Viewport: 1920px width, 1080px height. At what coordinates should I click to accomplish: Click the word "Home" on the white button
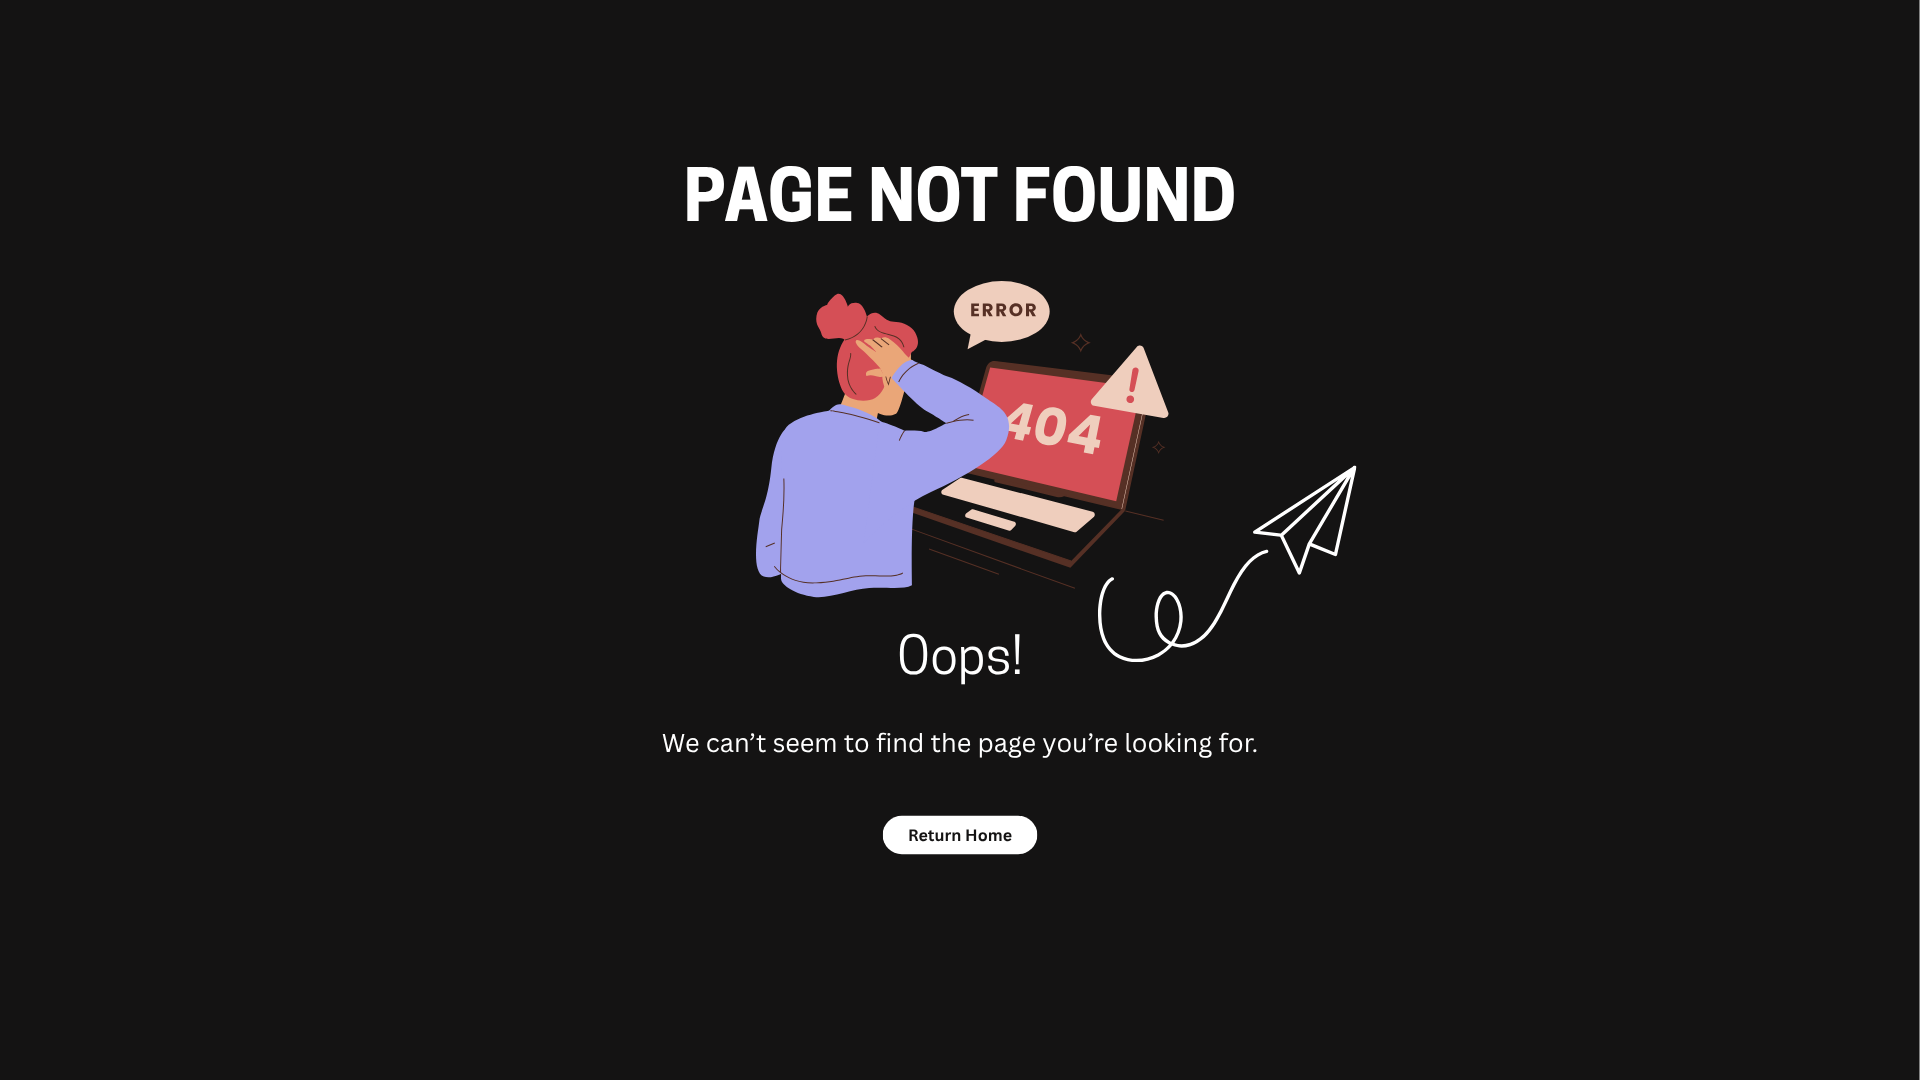[988, 835]
